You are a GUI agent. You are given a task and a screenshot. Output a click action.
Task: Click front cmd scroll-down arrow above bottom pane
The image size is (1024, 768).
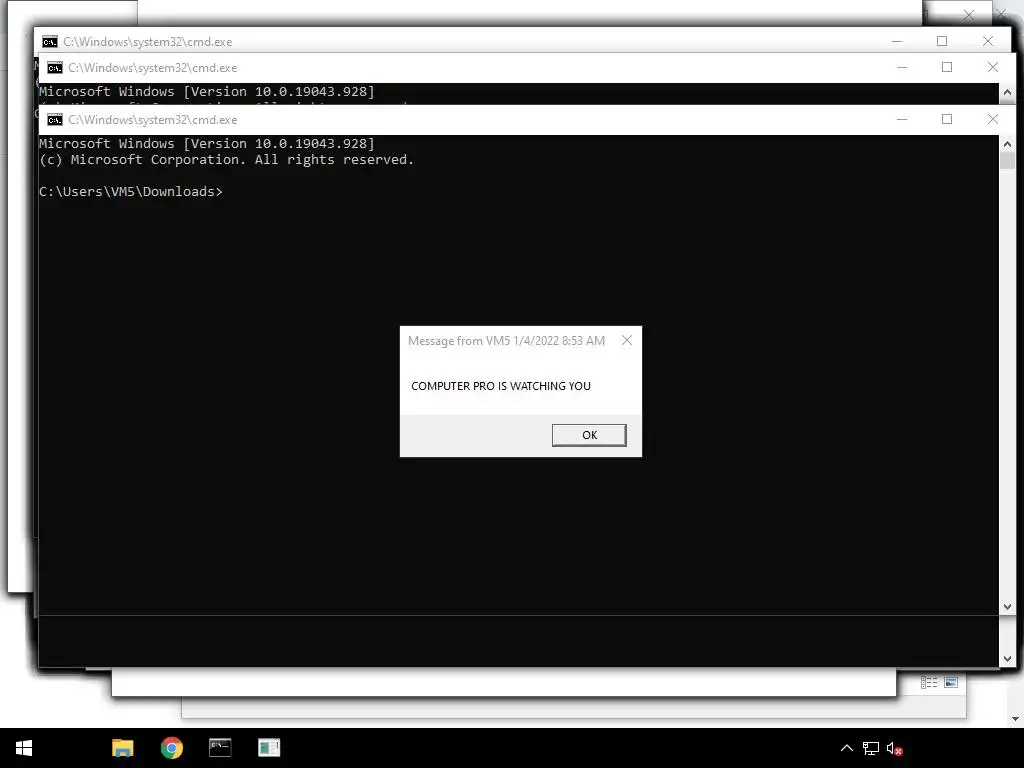coord(1007,607)
